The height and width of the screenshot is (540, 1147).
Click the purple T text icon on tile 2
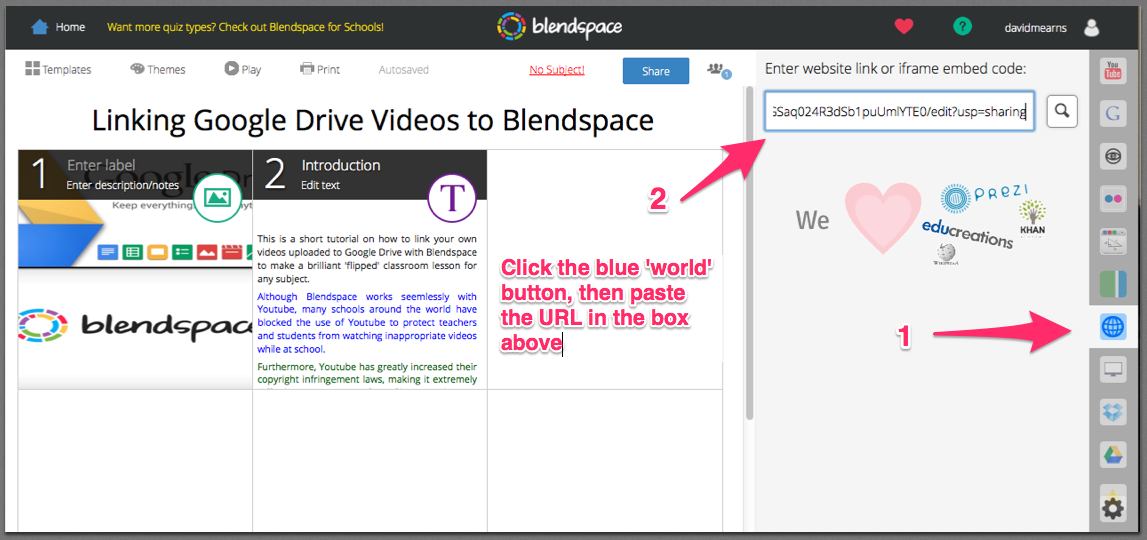(452, 197)
